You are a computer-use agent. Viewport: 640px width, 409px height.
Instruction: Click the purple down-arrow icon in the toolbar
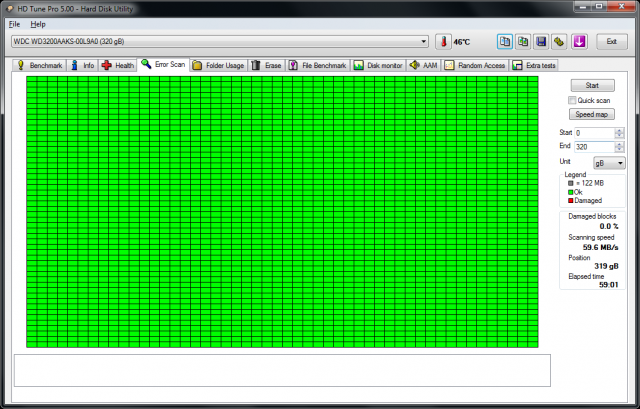(577, 42)
